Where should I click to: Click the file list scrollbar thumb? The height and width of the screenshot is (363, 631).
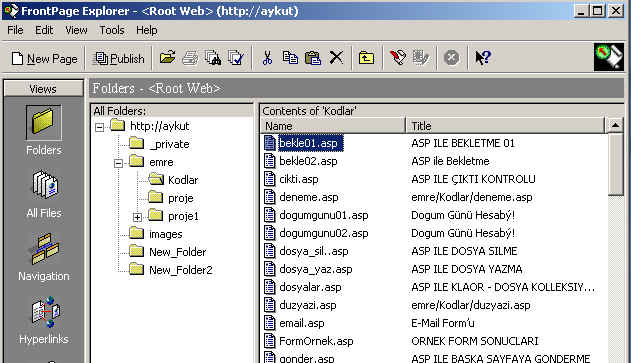click(x=615, y=164)
